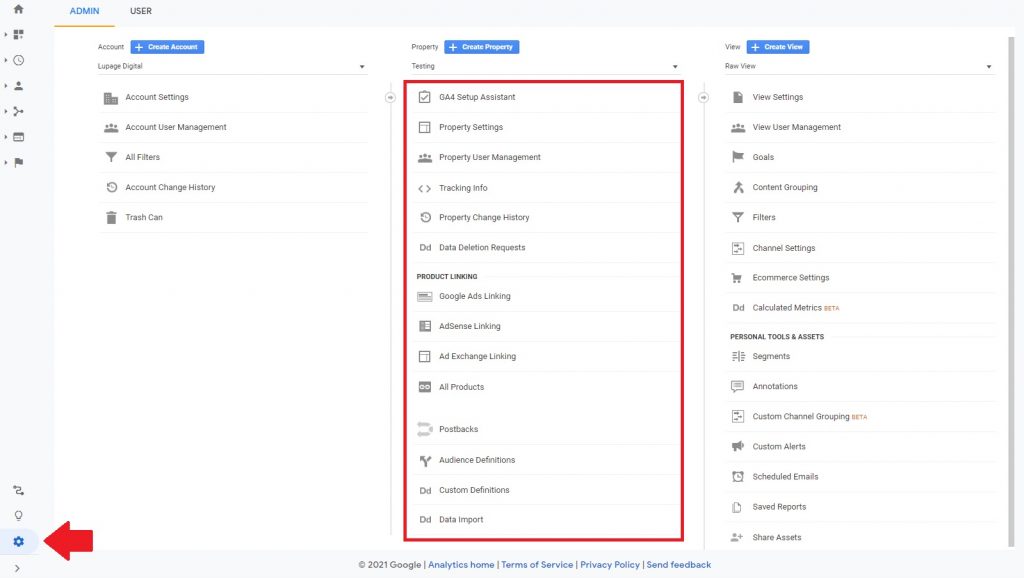Open Property Settings
This screenshot has height=578, width=1024.
click(x=471, y=127)
